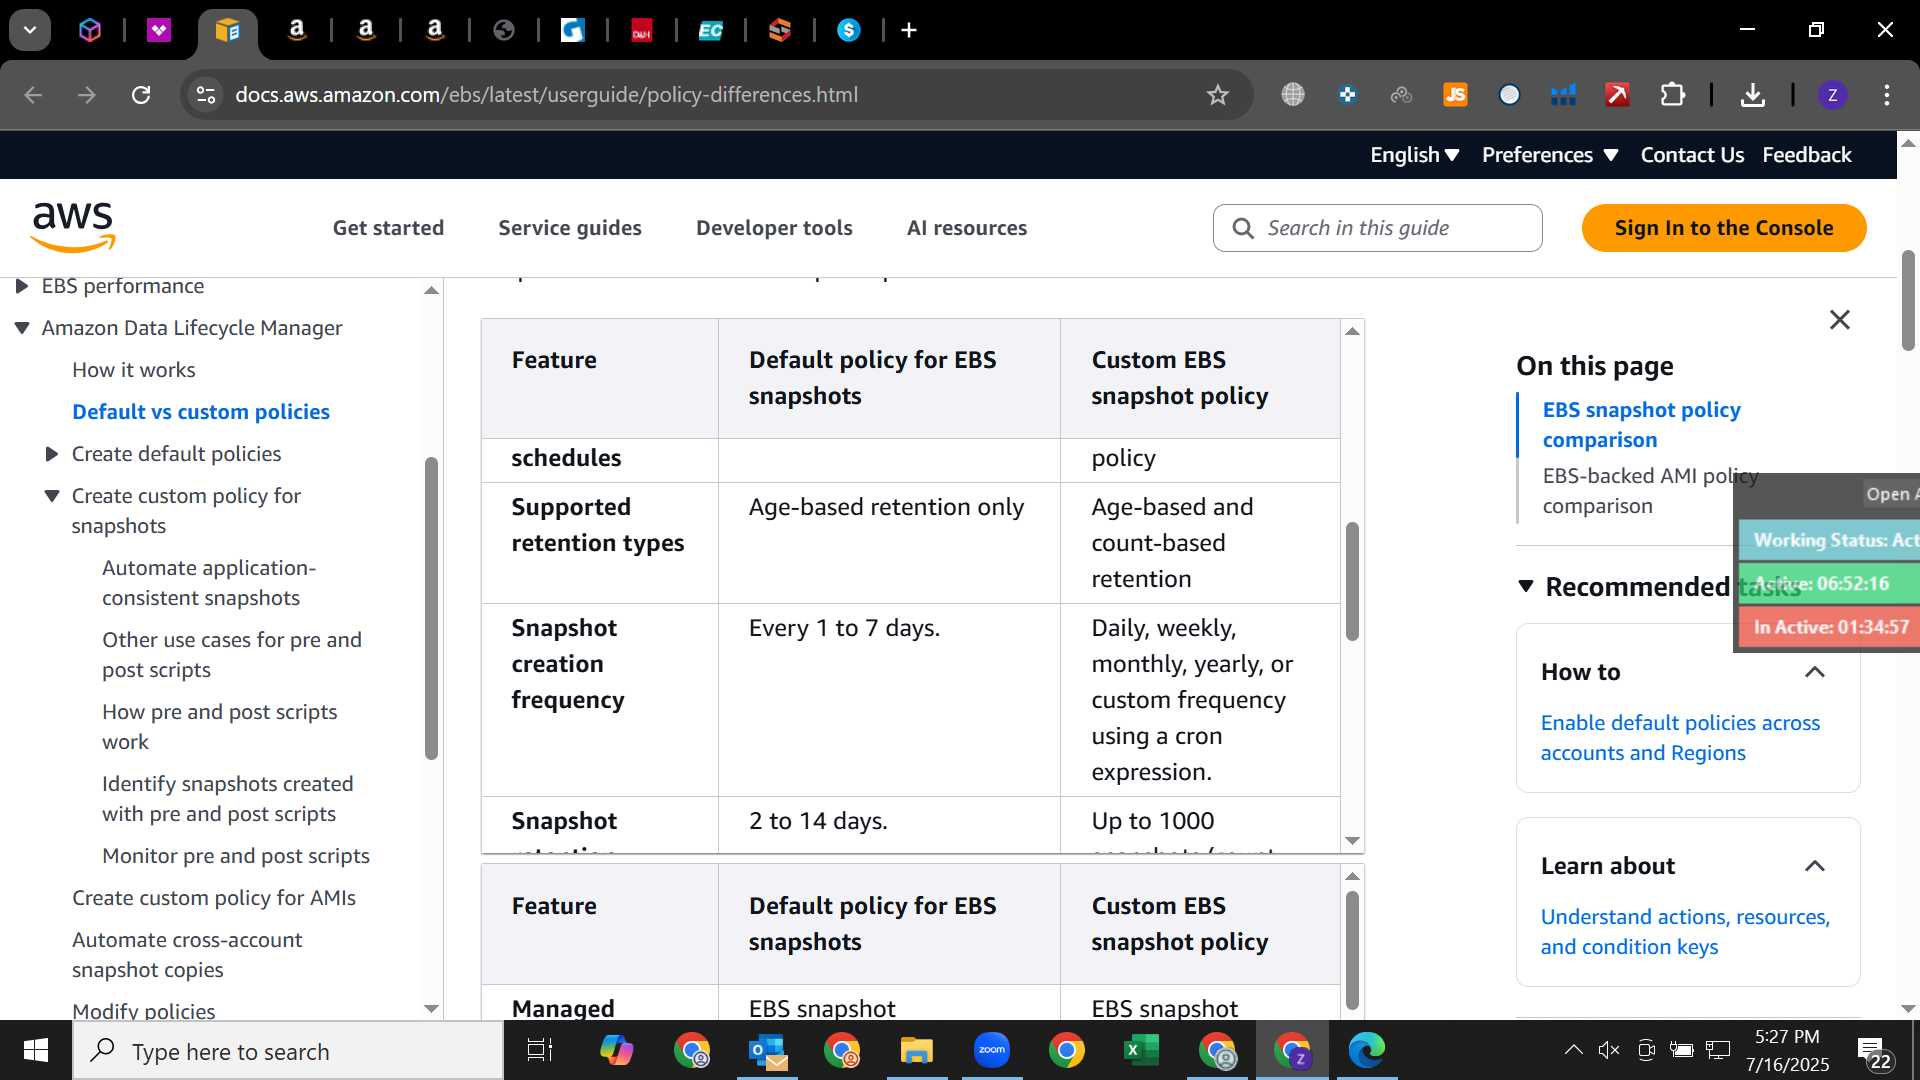Click Feedback in the top bar
This screenshot has width=1920, height=1080.
coord(1807,155)
